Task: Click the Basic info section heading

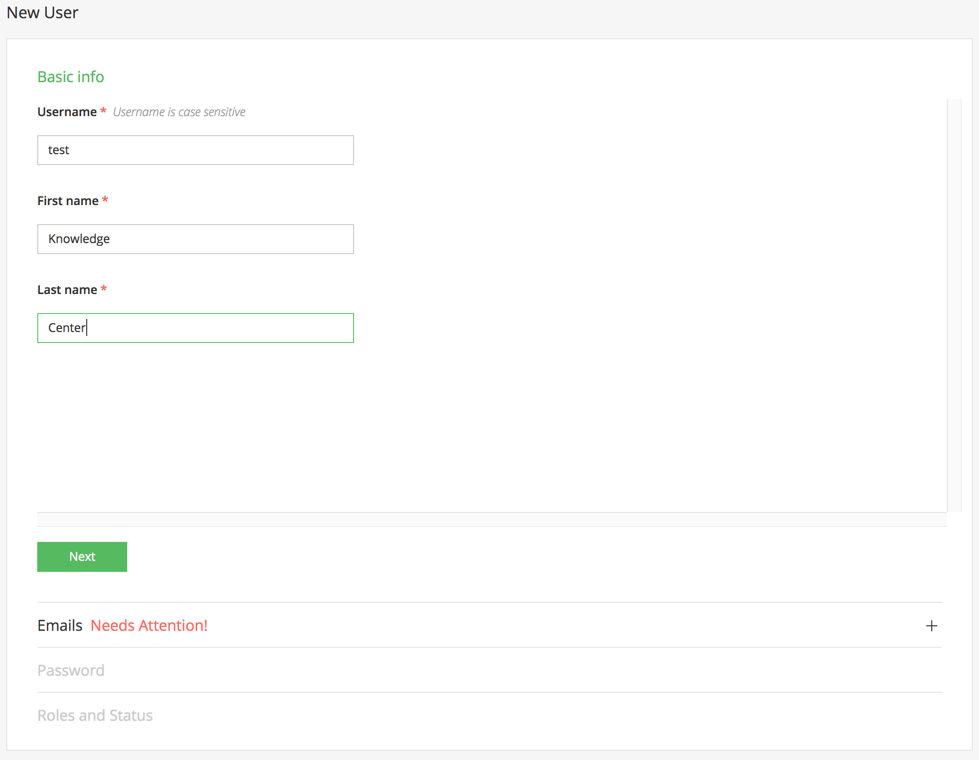Action: click(71, 77)
